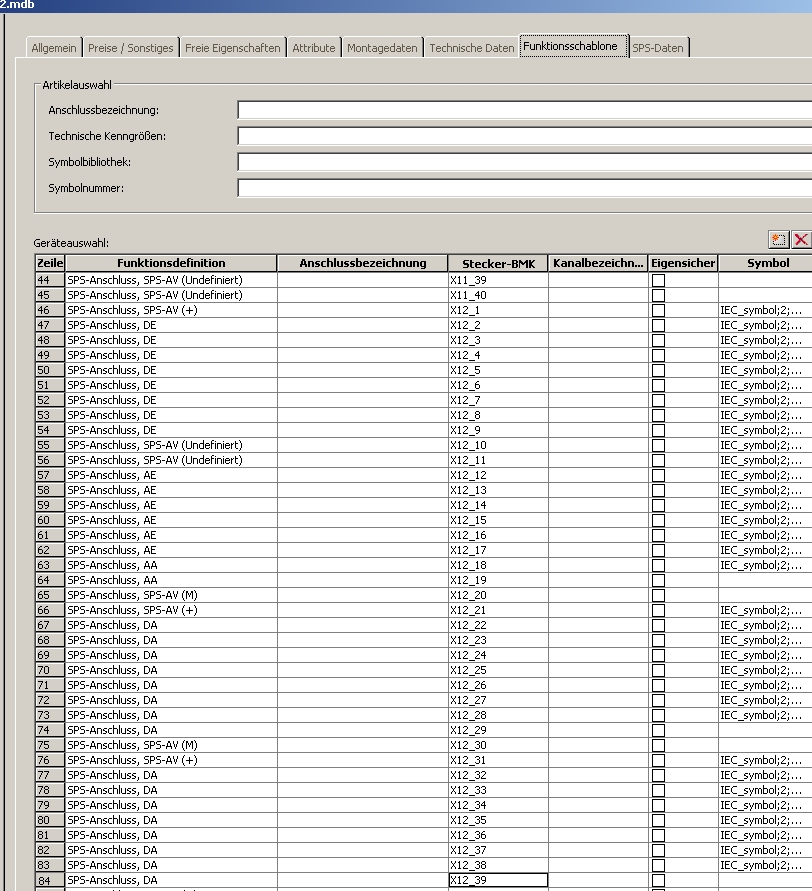The width and height of the screenshot is (812, 891).
Task: Click the Stecker-BMK column header
Action: 498,263
